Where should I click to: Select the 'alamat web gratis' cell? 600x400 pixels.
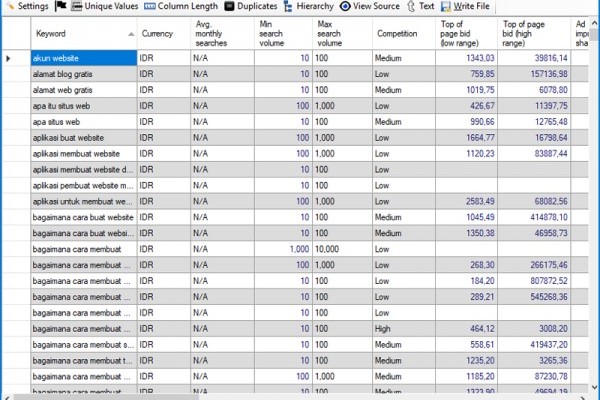click(x=84, y=90)
